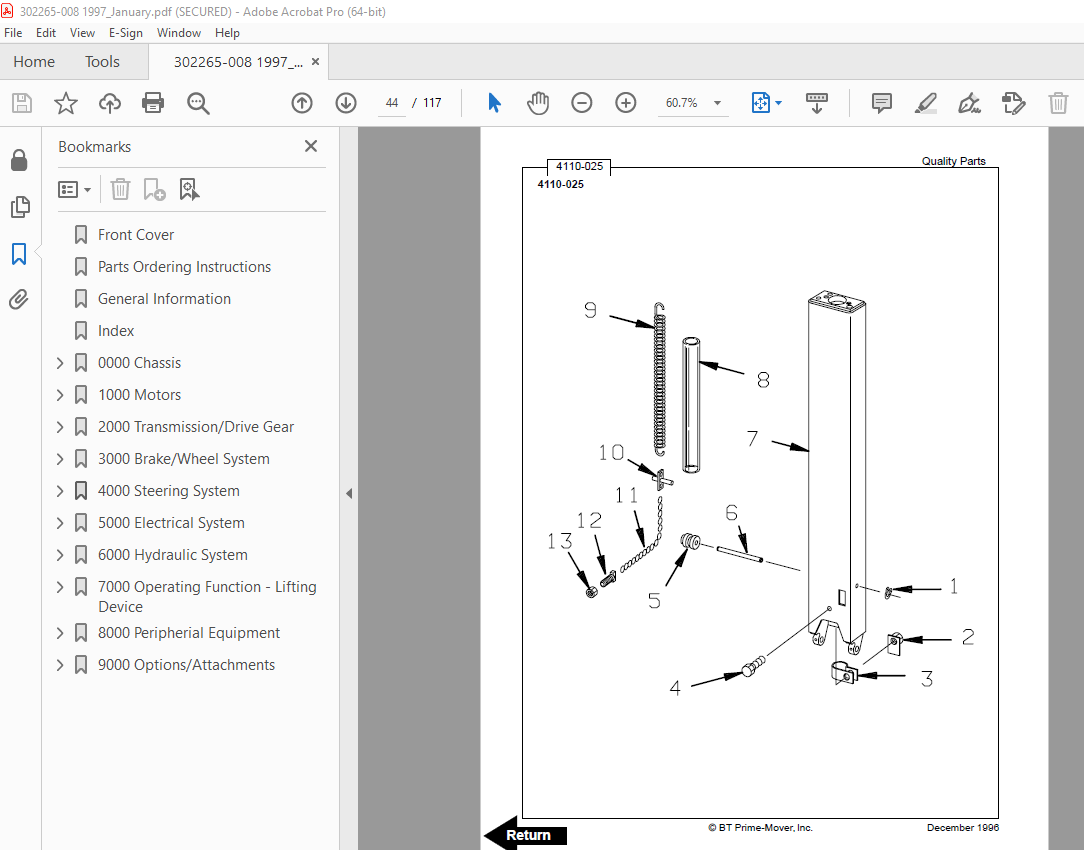Add a comment sticky note
Viewport: 1084px width, 850px height.
coord(881,103)
